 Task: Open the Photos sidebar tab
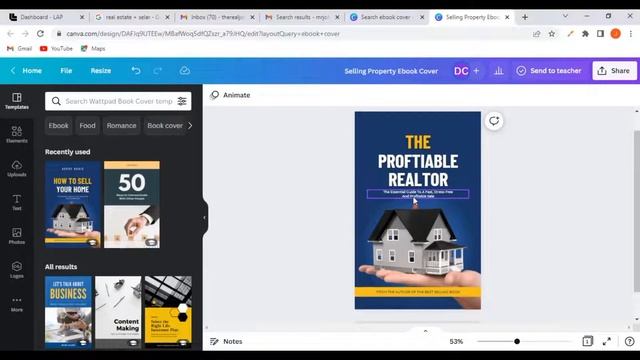(x=17, y=236)
